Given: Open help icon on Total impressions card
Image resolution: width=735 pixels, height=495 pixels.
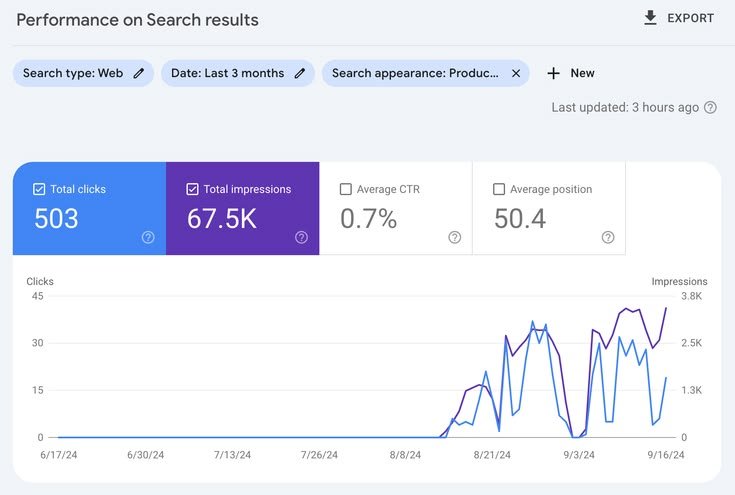Looking at the screenshot, I should (301, 237).
